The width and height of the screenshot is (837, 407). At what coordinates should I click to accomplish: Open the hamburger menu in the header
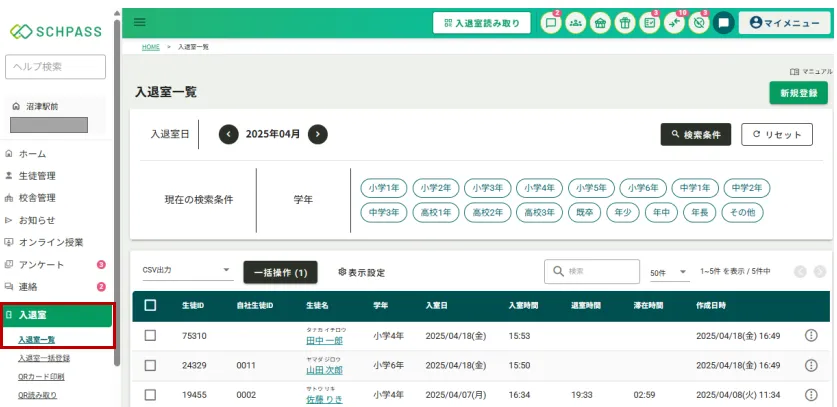coord(139,22)
